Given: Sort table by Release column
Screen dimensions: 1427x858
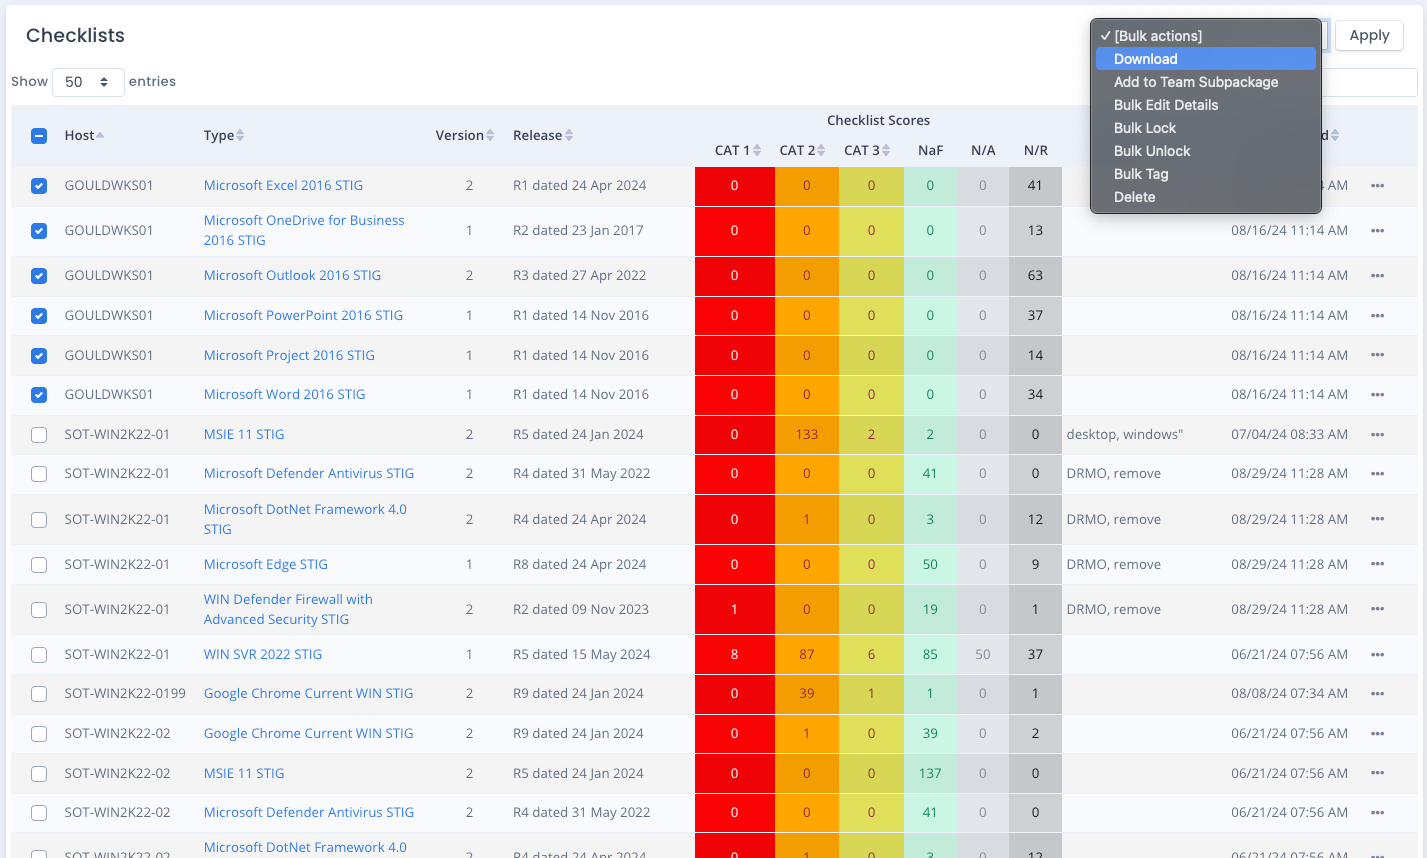Looking at the screenshot, I should [x=543, y=136].
